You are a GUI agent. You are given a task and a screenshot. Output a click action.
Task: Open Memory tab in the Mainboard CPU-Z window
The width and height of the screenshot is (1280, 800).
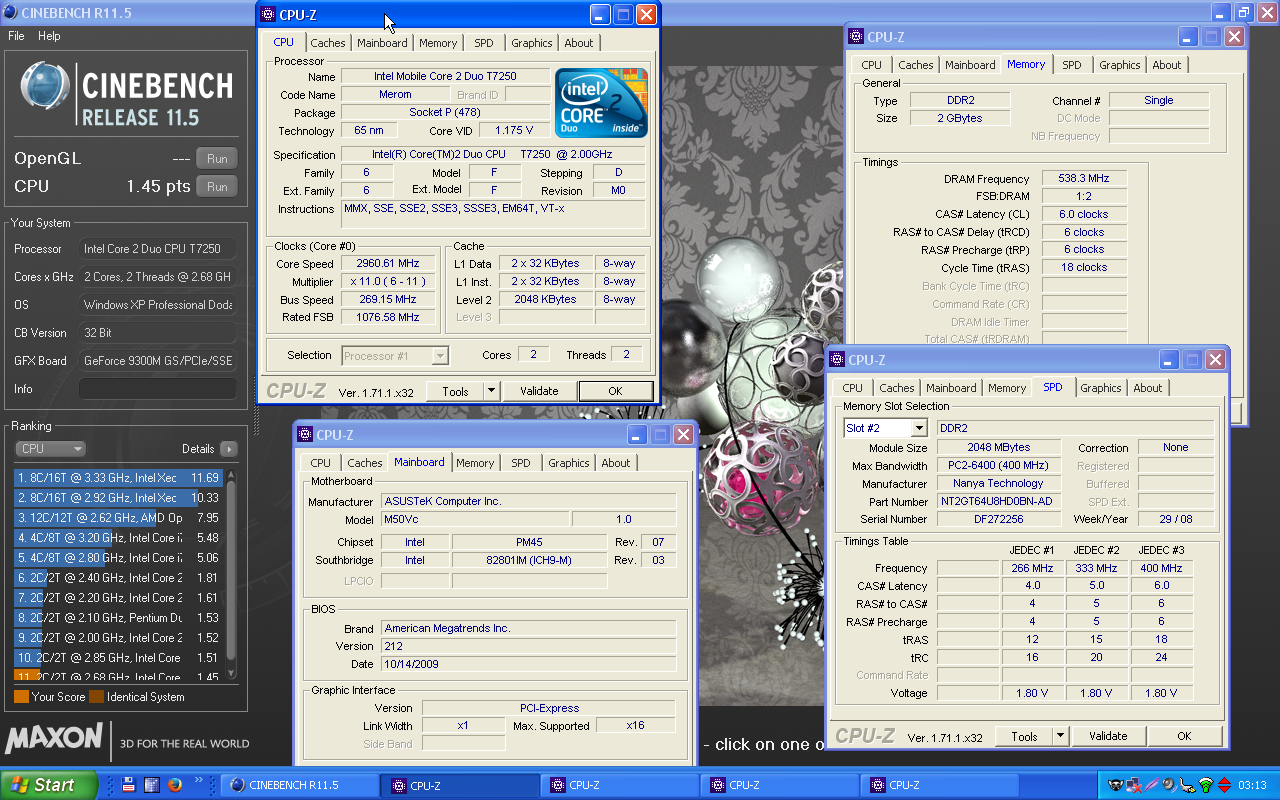475,463
